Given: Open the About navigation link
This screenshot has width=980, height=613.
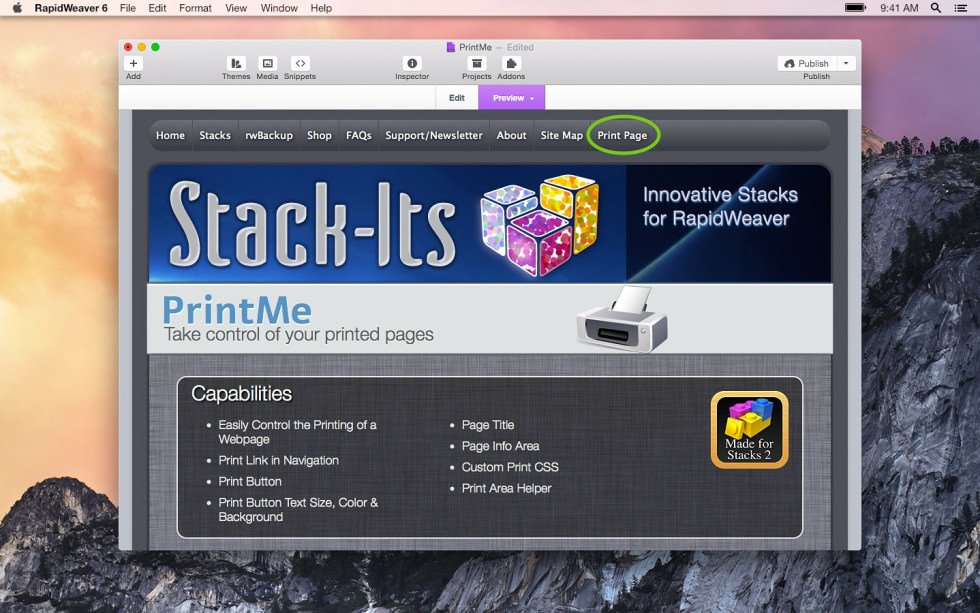Looking at the screenshot, I should point(511,135).
